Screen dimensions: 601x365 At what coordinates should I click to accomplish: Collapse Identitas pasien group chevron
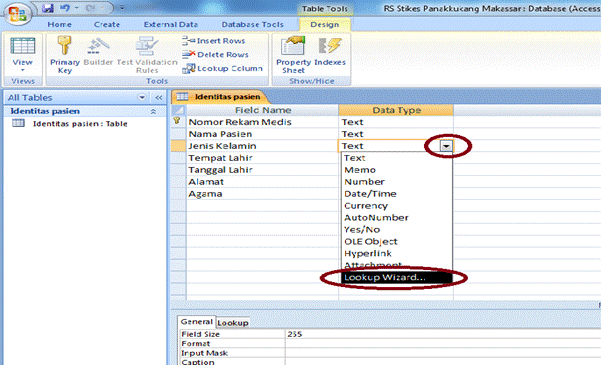153,111
